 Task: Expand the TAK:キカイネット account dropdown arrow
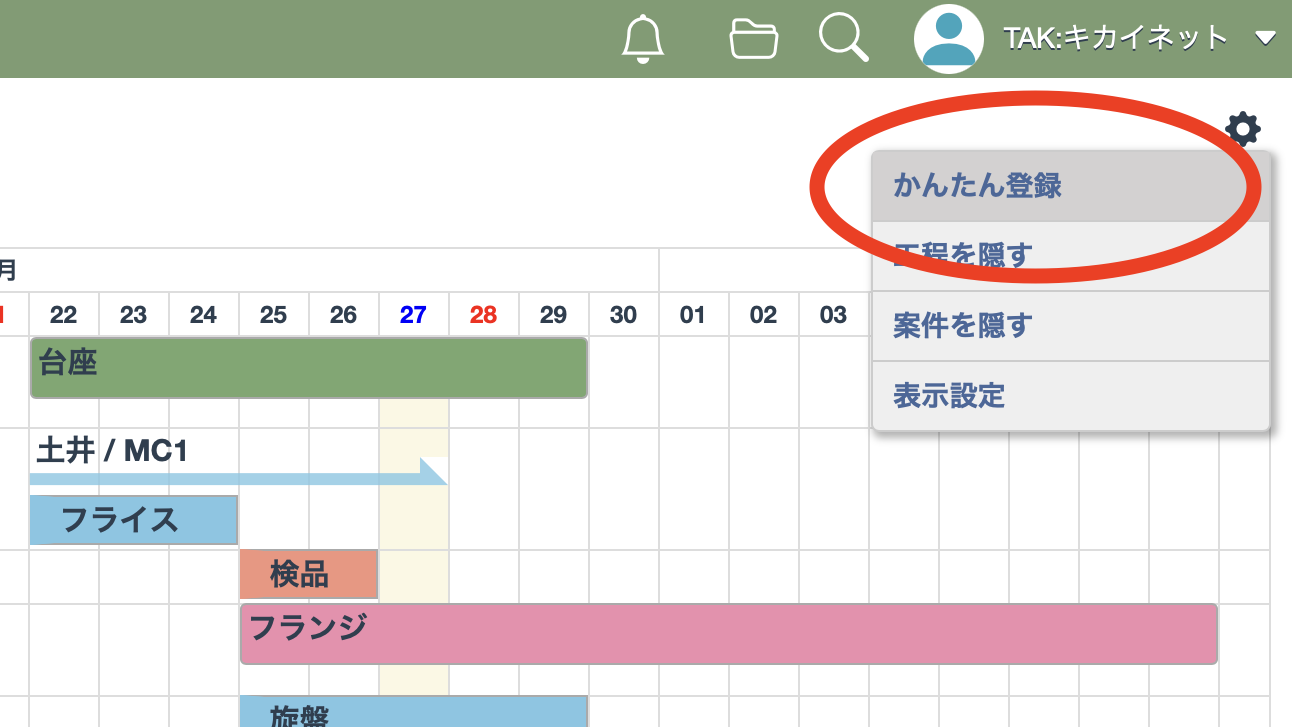point(1265,39)
